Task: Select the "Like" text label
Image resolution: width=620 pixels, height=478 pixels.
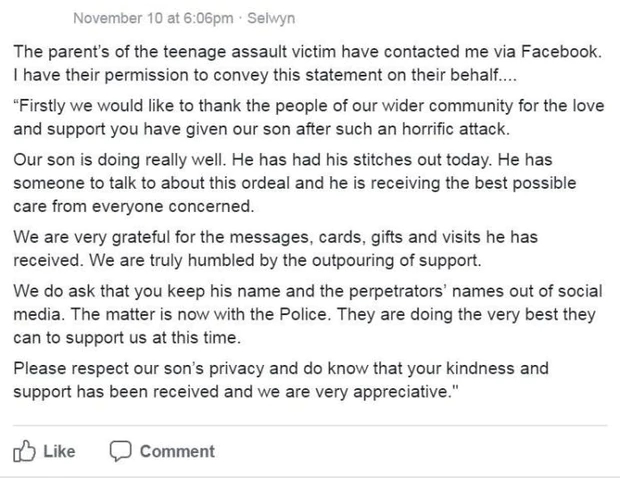Action: point(59,451)
